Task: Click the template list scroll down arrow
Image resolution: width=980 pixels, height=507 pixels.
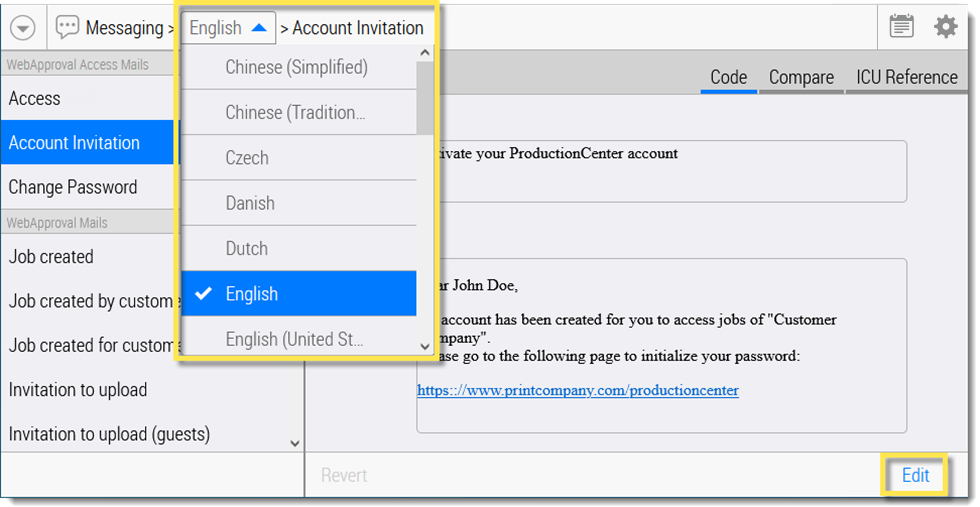Action: click(x=295, y=443)
